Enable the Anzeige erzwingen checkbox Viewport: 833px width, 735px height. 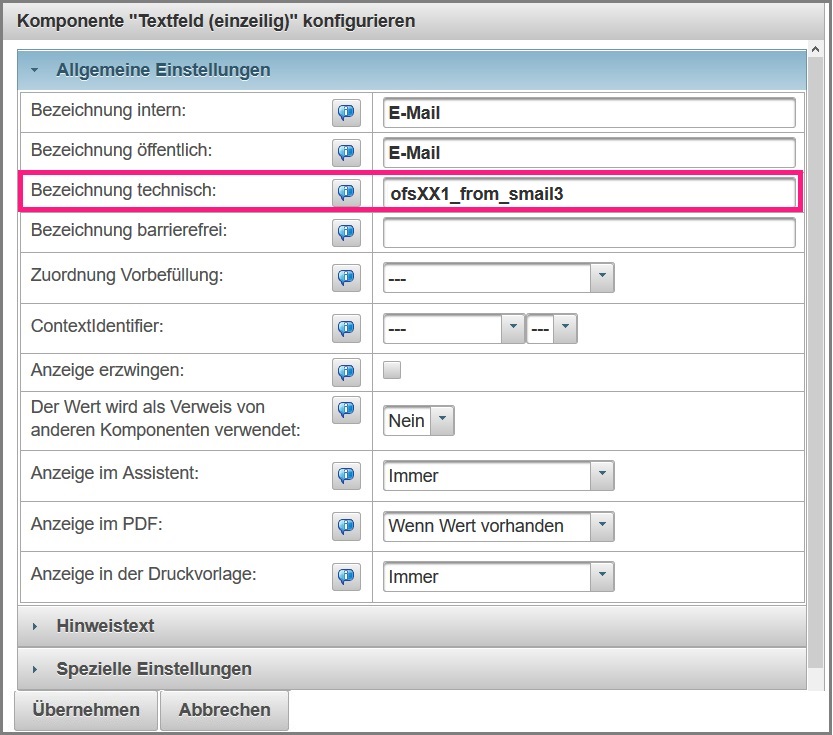(x=393, y=370)
